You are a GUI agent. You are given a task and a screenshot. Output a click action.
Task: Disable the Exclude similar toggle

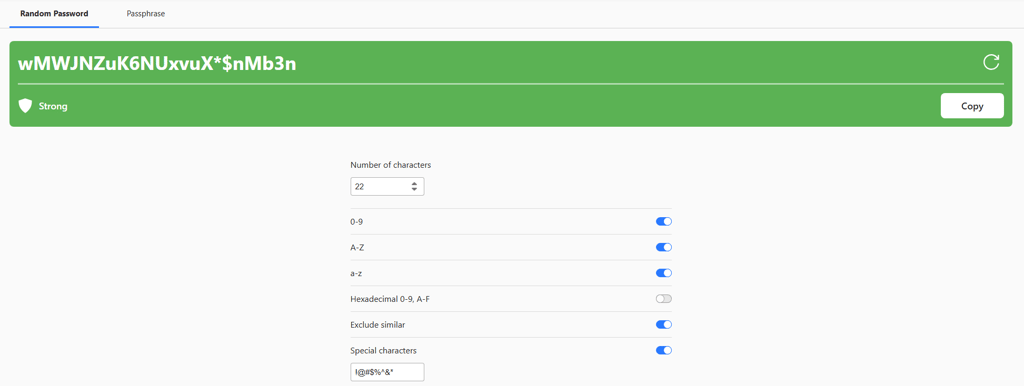click(664, 325)
